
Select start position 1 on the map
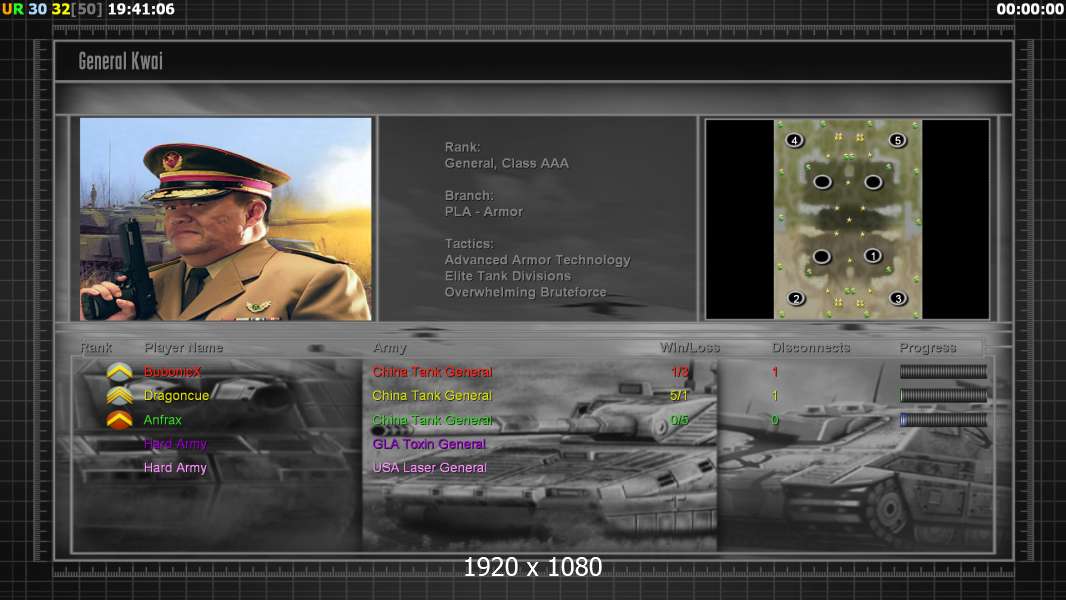pos(873,256)
